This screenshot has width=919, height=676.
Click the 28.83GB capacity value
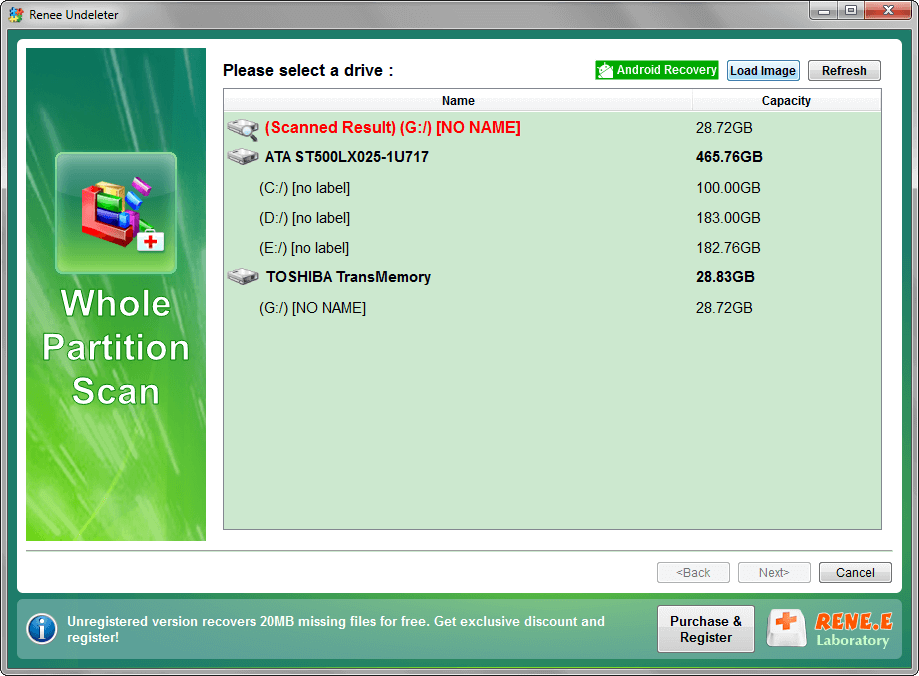point(725,277)
